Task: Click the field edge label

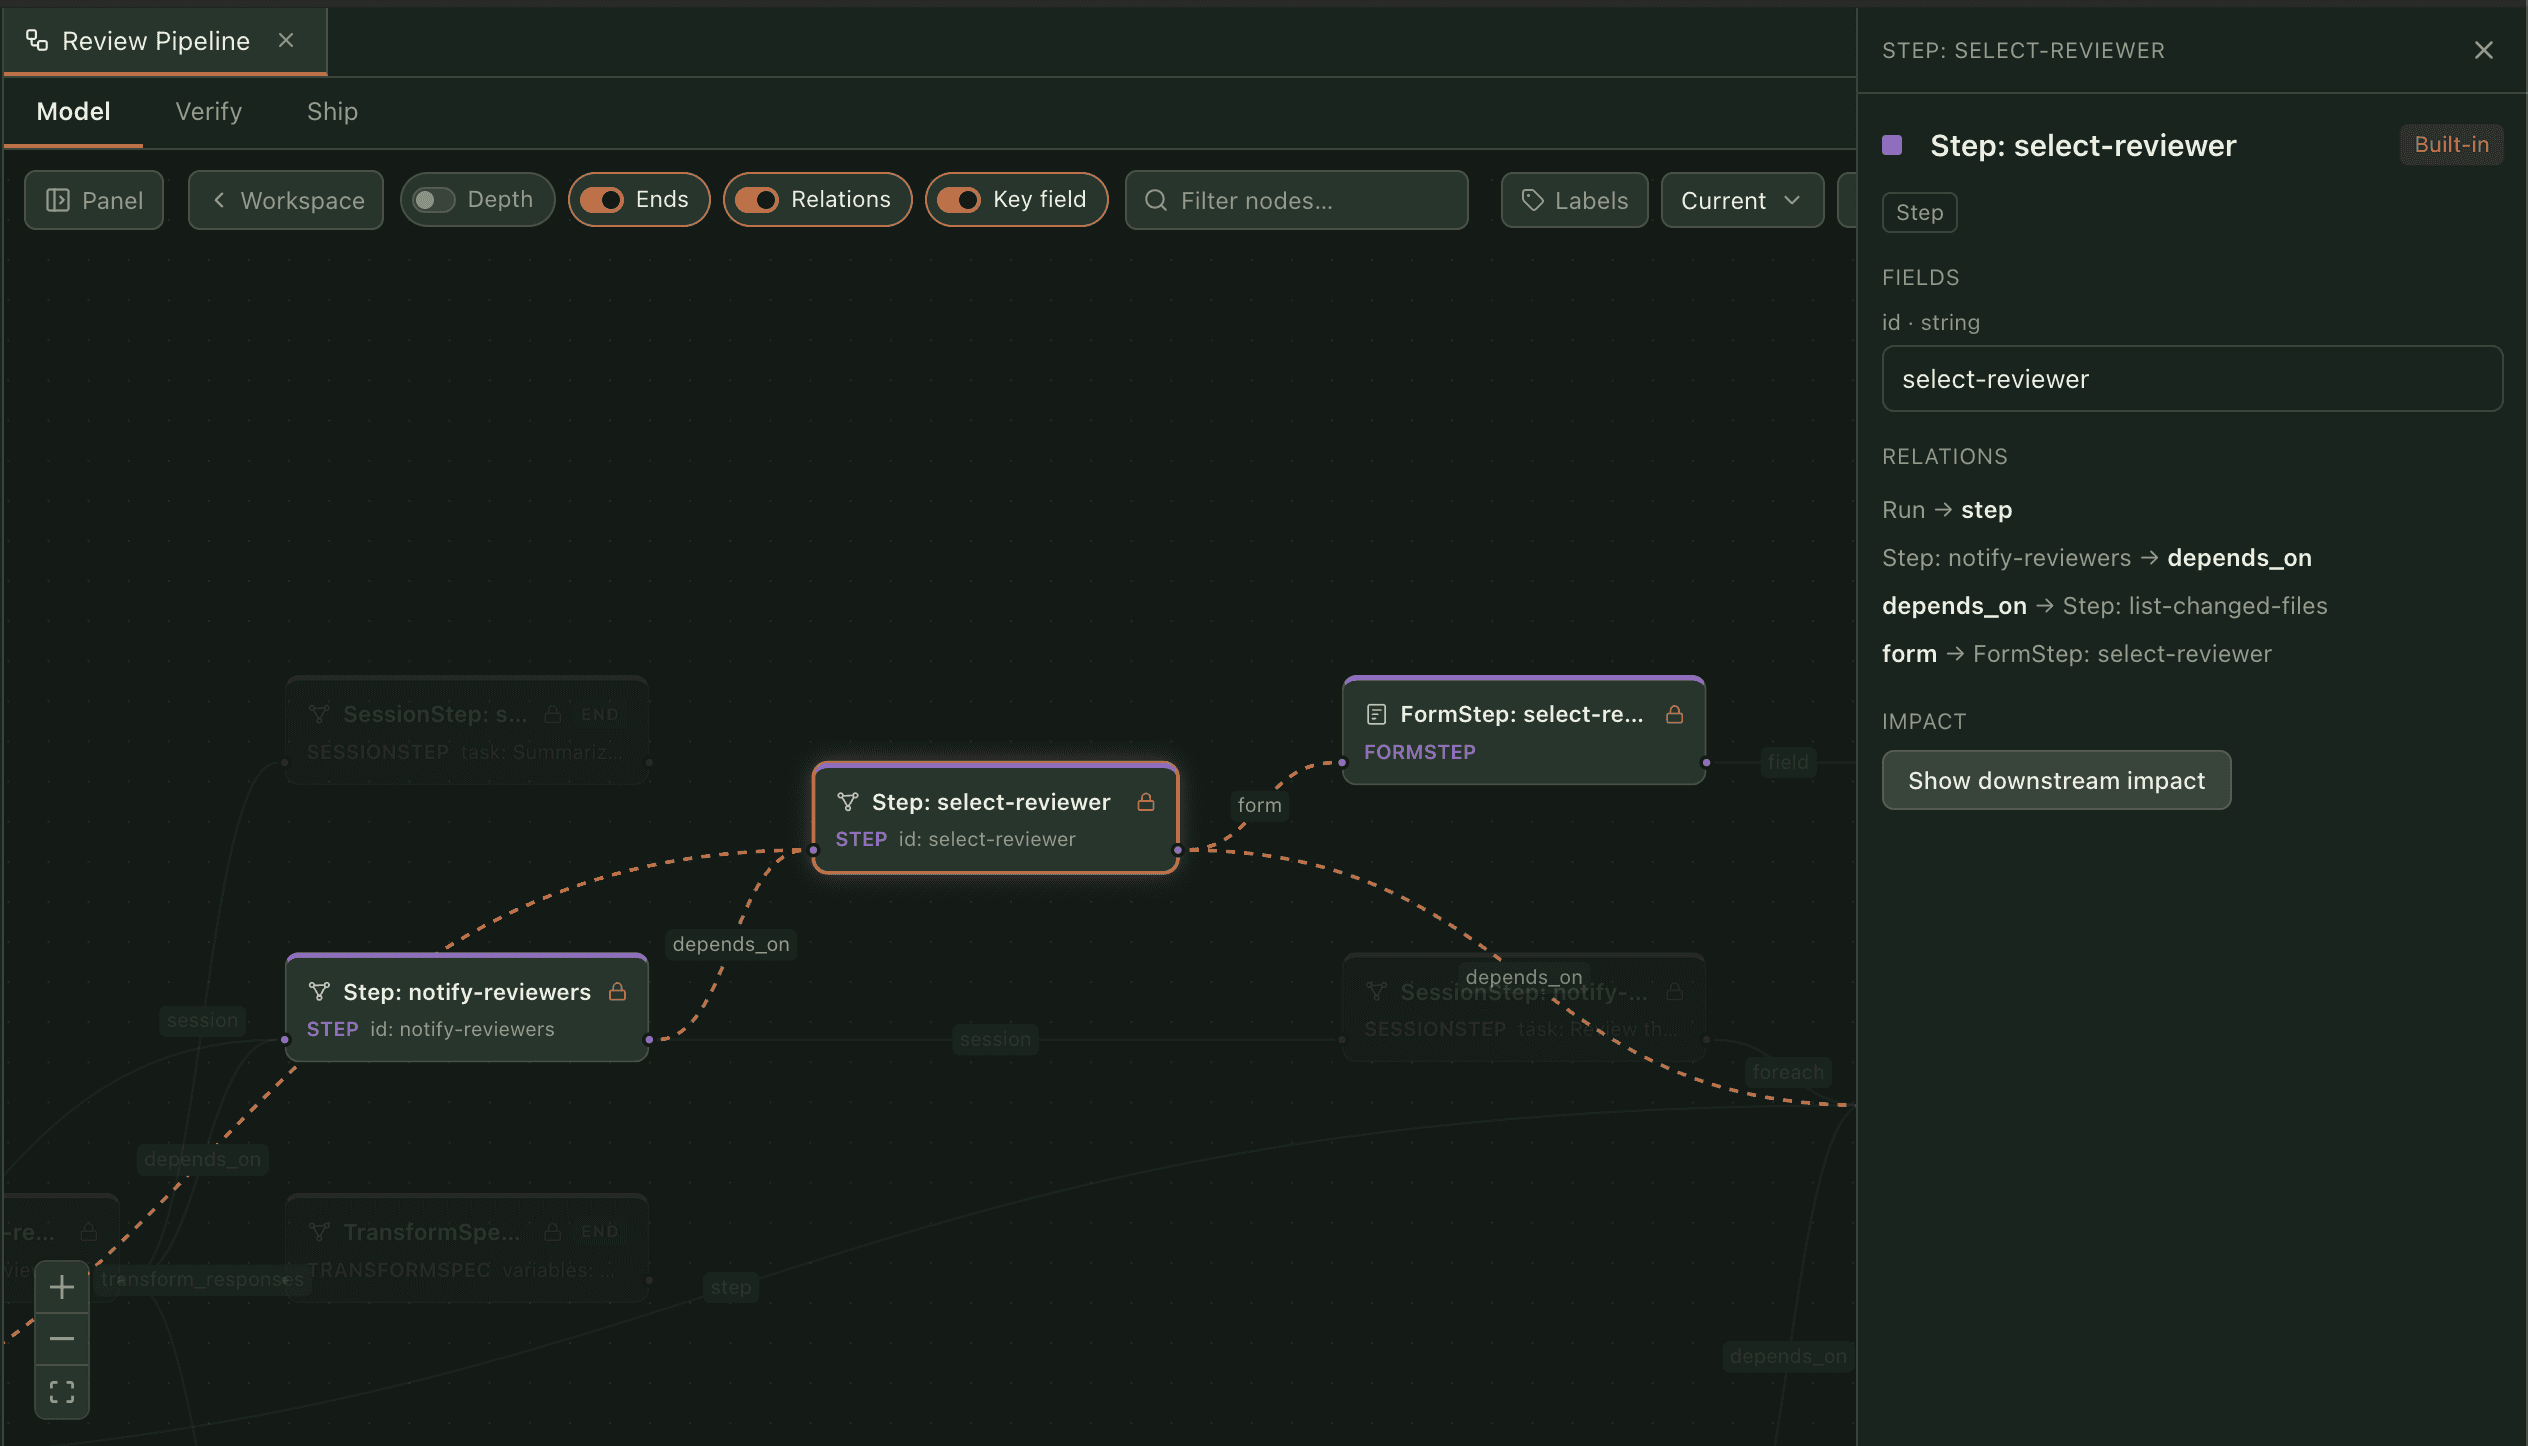Action: tap(1788, 762)
